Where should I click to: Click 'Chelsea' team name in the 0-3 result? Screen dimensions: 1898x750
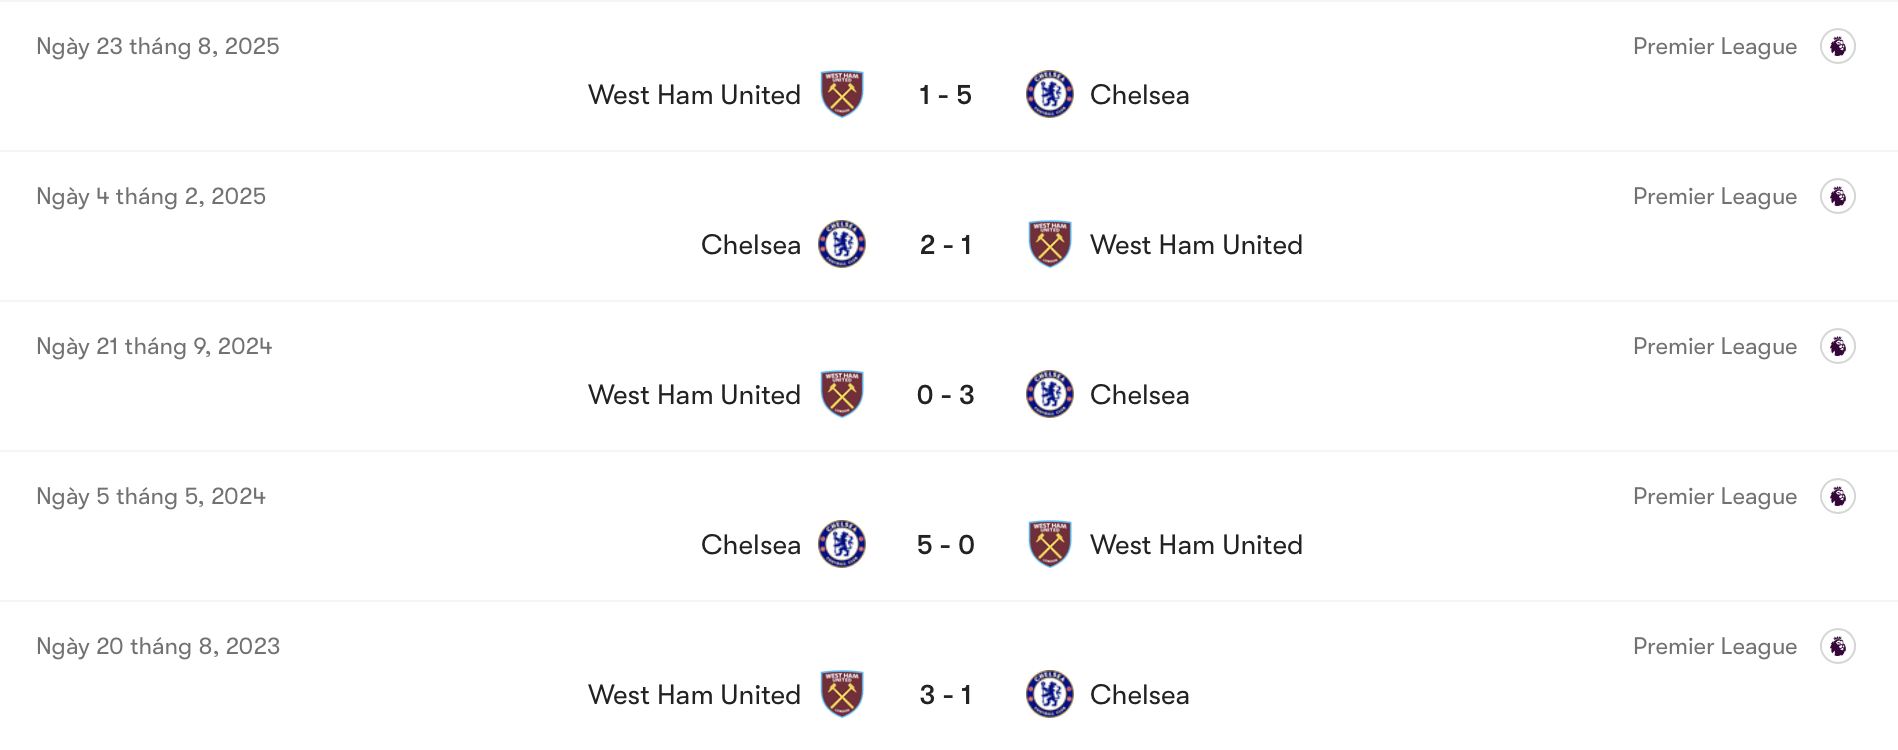[x=1139, y=394]
